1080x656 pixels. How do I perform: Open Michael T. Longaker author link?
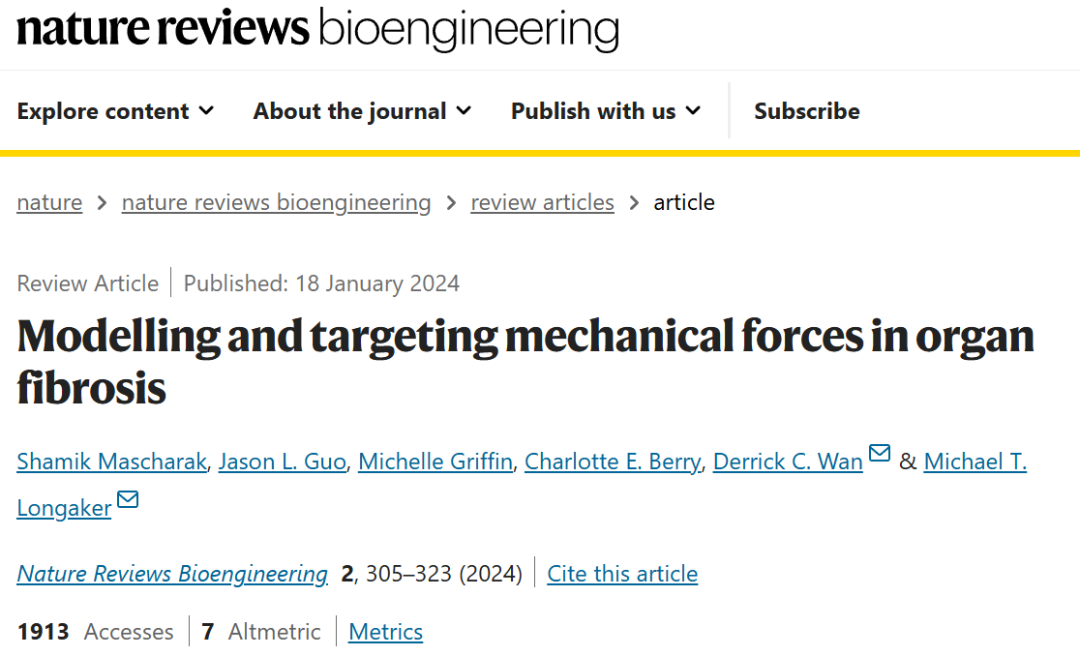click(x=974, y=462)
